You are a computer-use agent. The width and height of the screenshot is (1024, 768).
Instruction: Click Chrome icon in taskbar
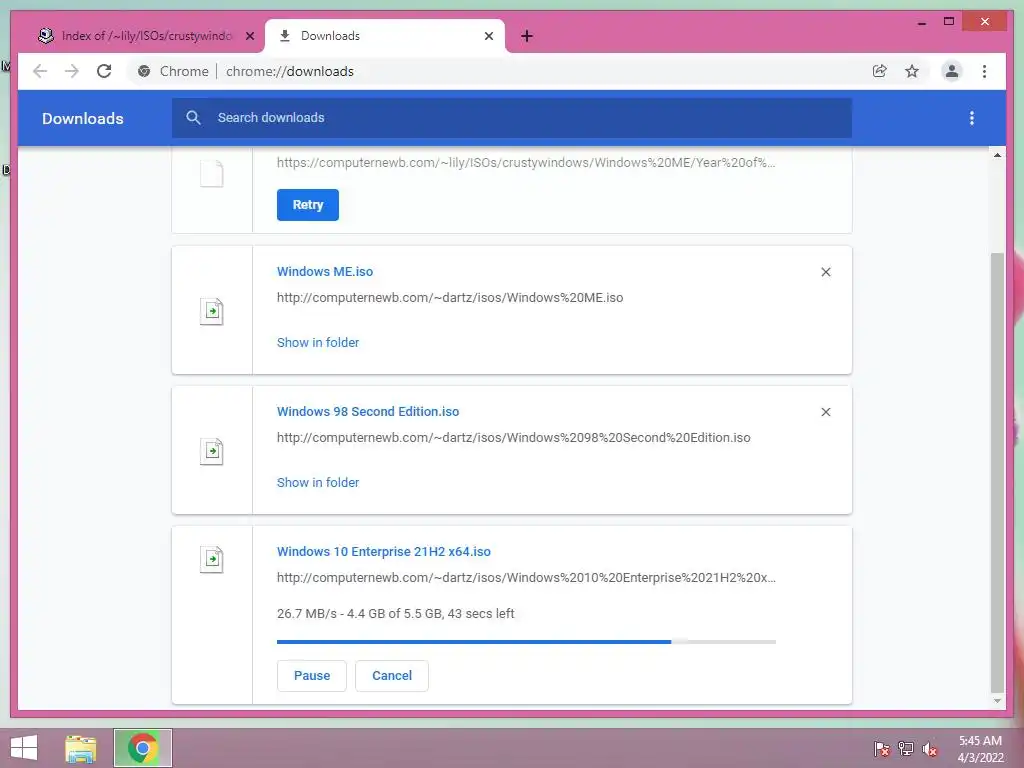142,748
